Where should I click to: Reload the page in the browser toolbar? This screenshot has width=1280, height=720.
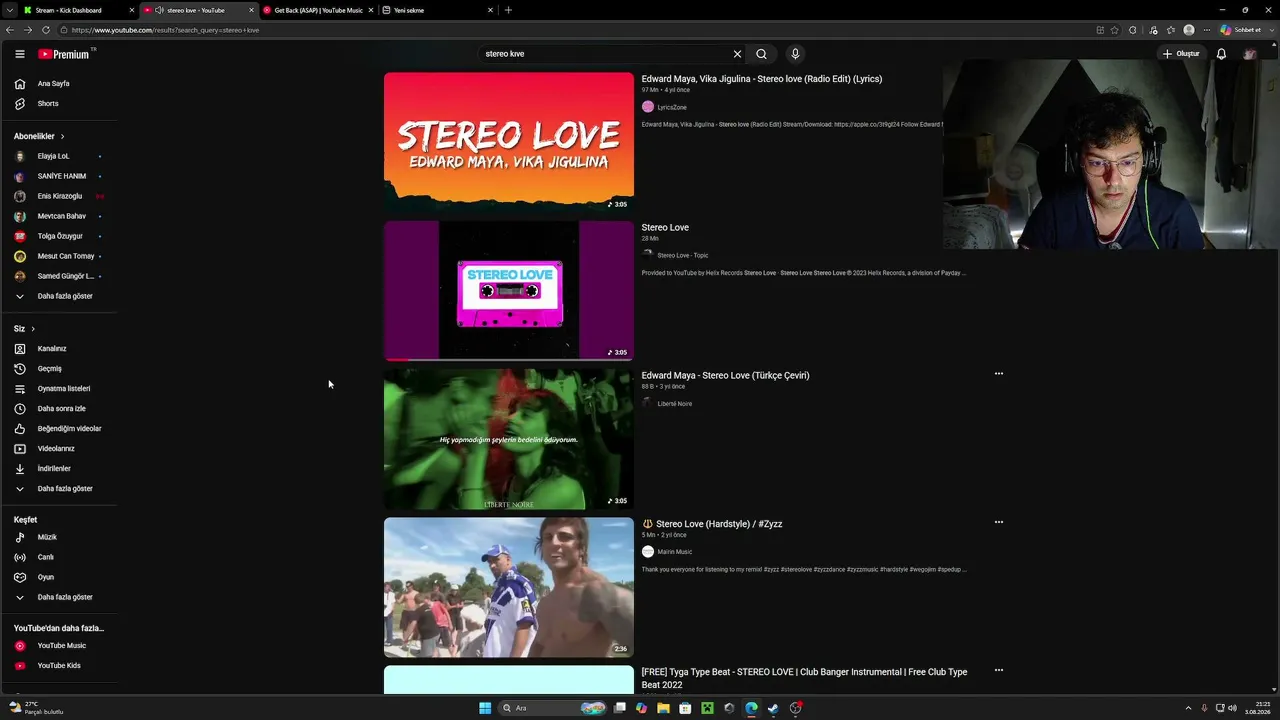[x=45, y=30]
